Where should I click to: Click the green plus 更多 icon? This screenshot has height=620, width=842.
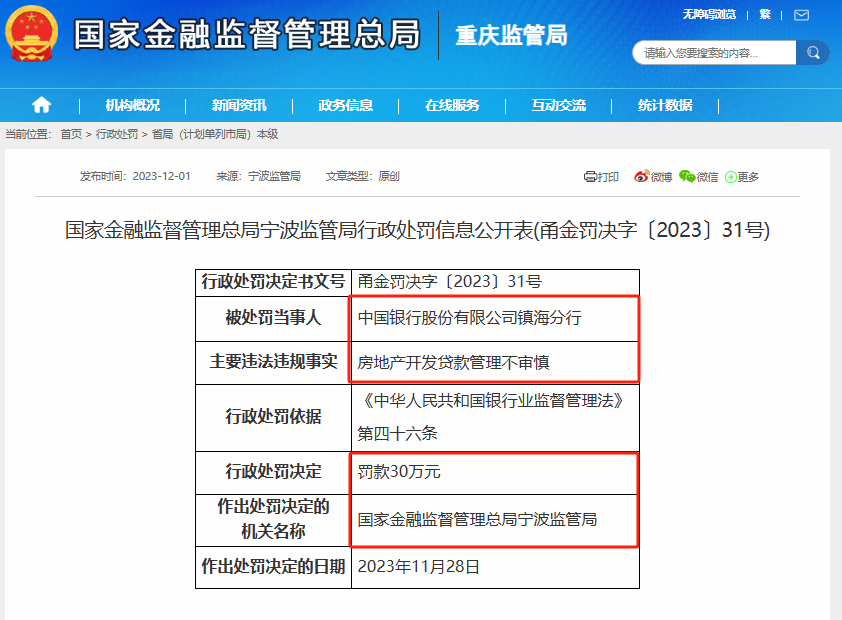(730, 177)
